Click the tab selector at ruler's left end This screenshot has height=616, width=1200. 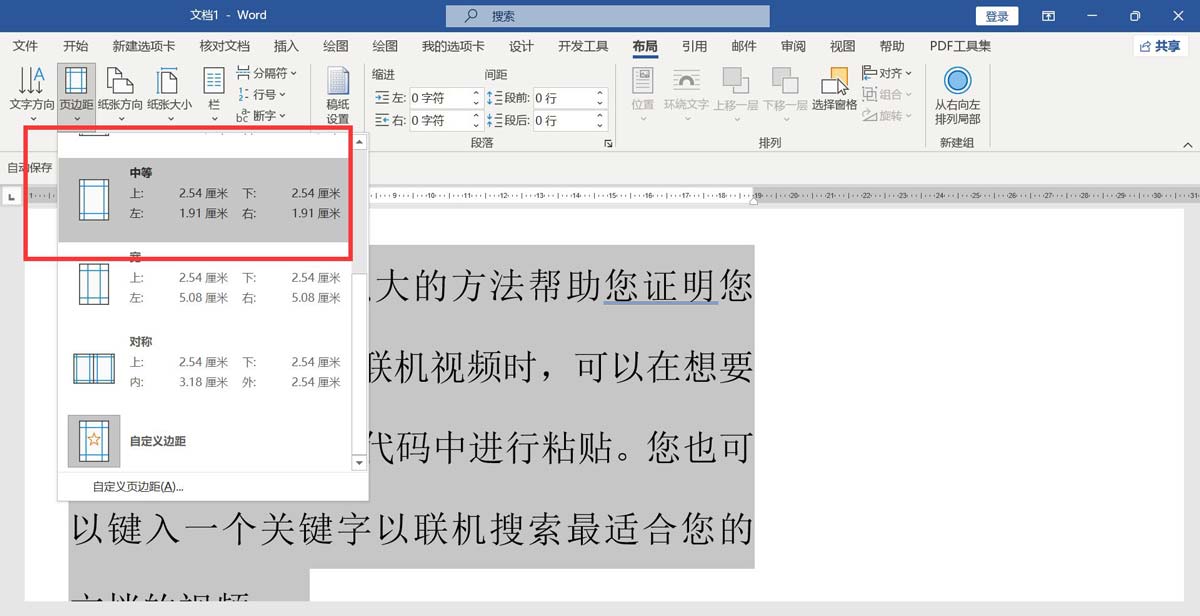click(12, 195)
